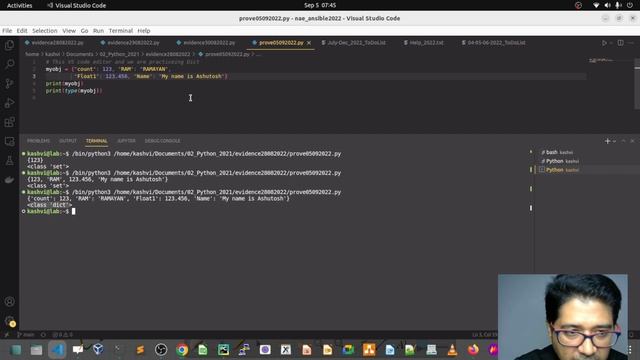
Task: Open the Terminal menu
Action: pos(120,31)
